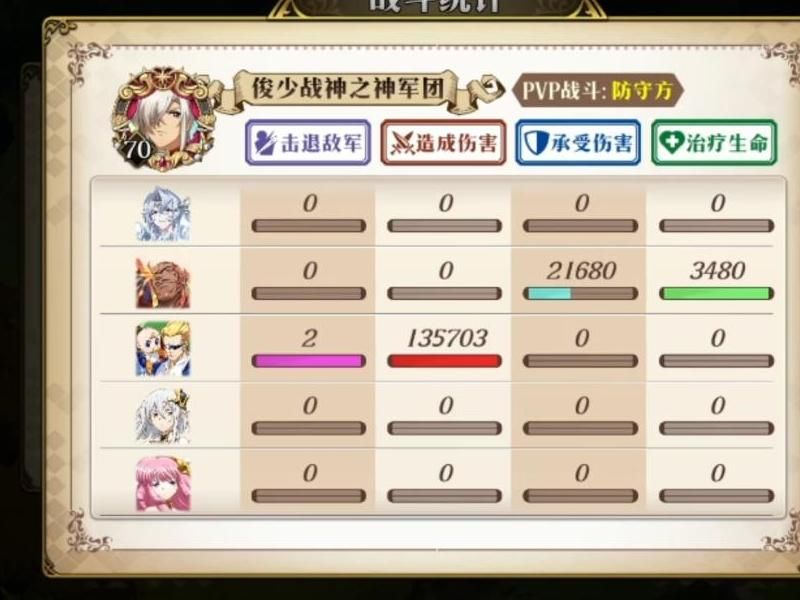Tap the duo hero portrait with sunglasses
The width and height of the screenshot is (800, 600).
163,349
